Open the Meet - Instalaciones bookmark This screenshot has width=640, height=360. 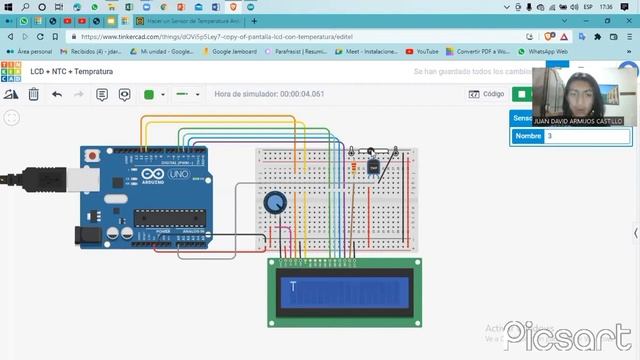coord(366,52)
